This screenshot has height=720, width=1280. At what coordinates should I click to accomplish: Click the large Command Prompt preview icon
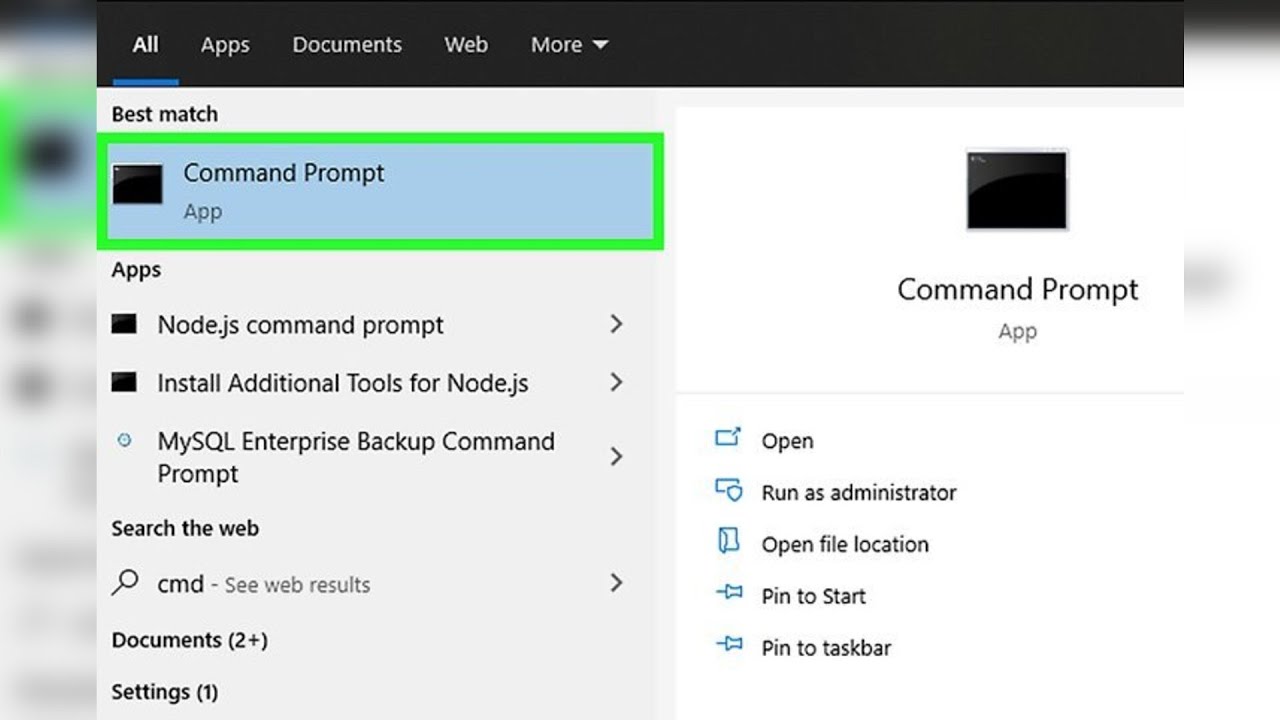(1017, 190)
